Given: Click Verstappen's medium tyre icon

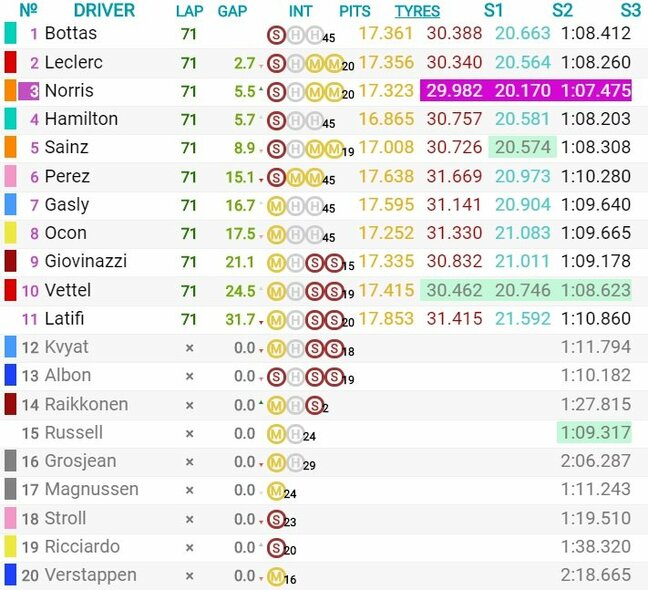Looking at the screenshot, I should [x=276, y=576].
